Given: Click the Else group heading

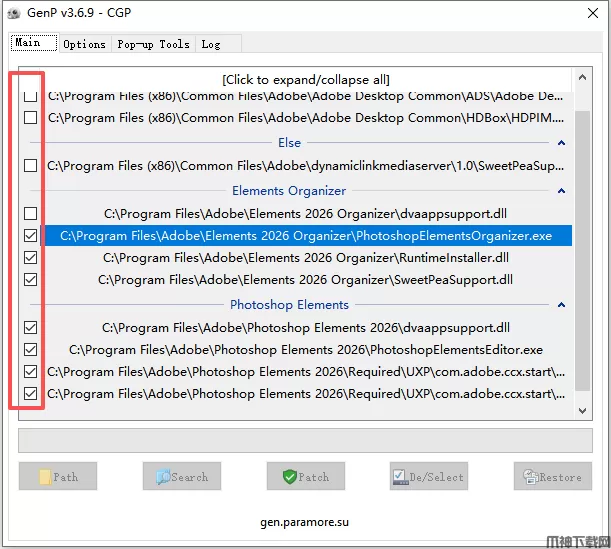Looking at the screenshot, I should pos(289,143).
